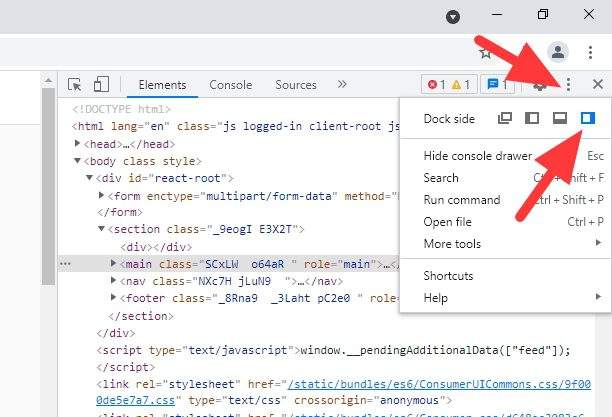
Task: Expand the More tools submenu
Action: pos(505,244)
